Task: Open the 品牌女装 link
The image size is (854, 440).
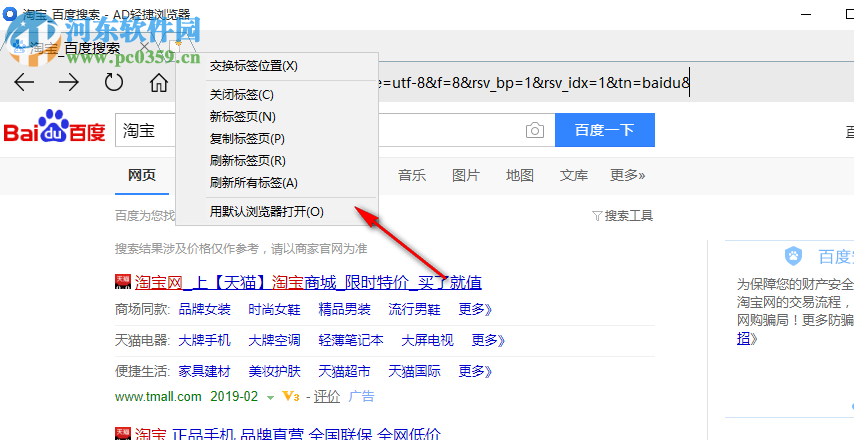Action: pos(205,310)
